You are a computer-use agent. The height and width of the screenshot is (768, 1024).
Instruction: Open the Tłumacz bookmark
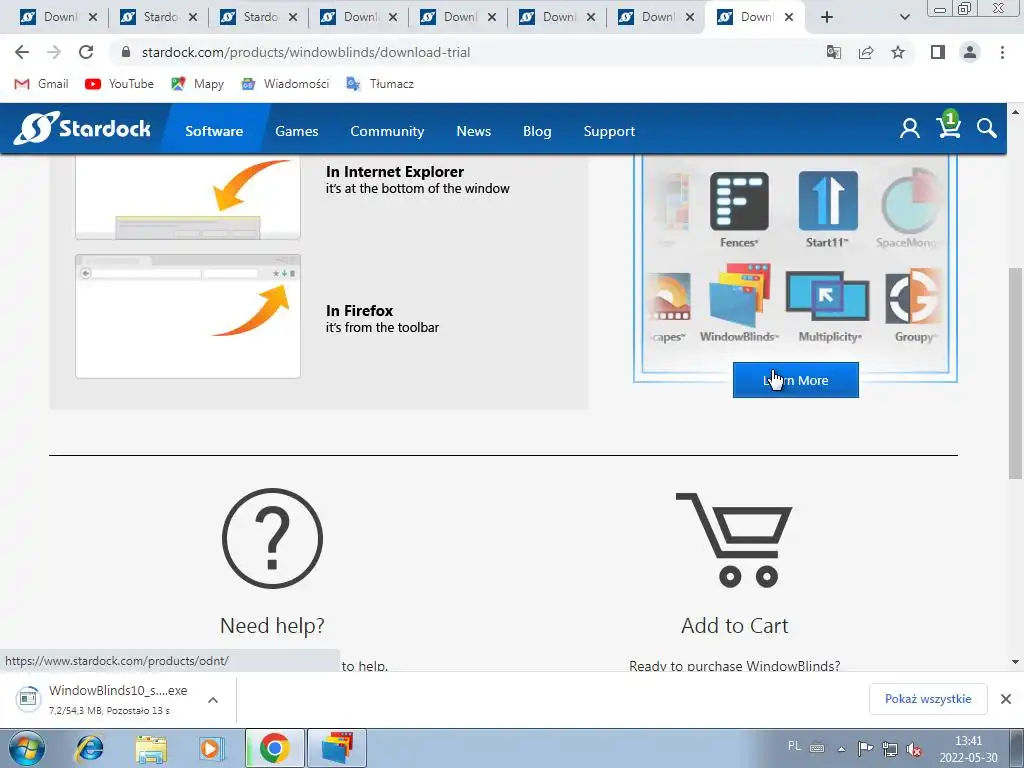(x=380, y=84)
